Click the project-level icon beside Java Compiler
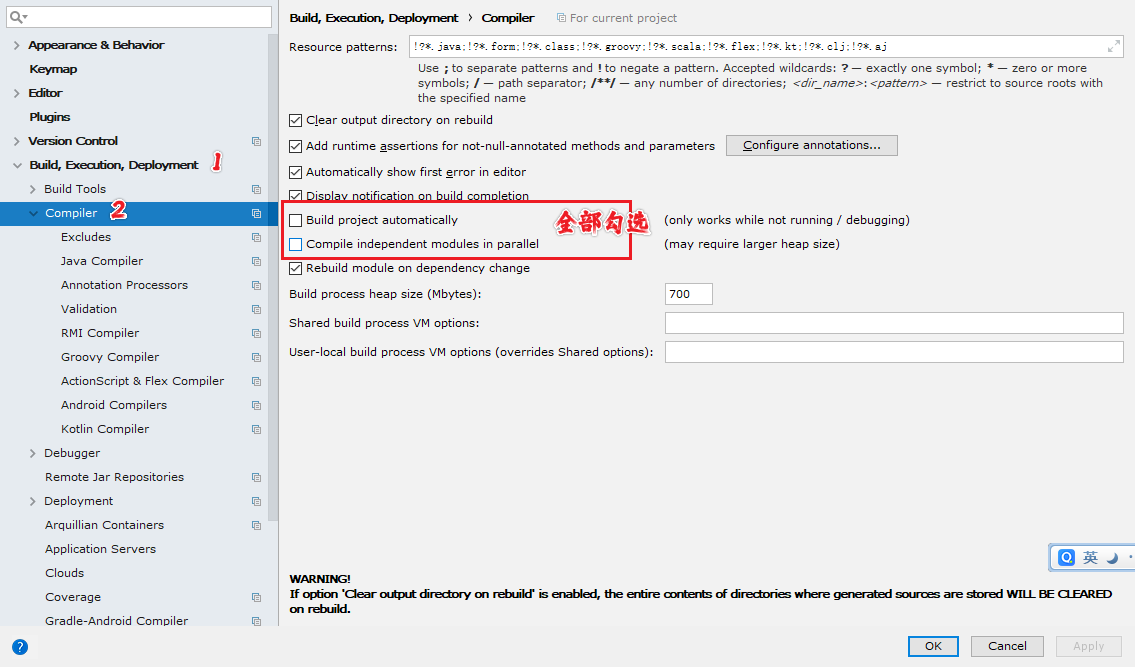Image resolution: width=1135 pixels, height=667 pixels. tap(256, 261)
